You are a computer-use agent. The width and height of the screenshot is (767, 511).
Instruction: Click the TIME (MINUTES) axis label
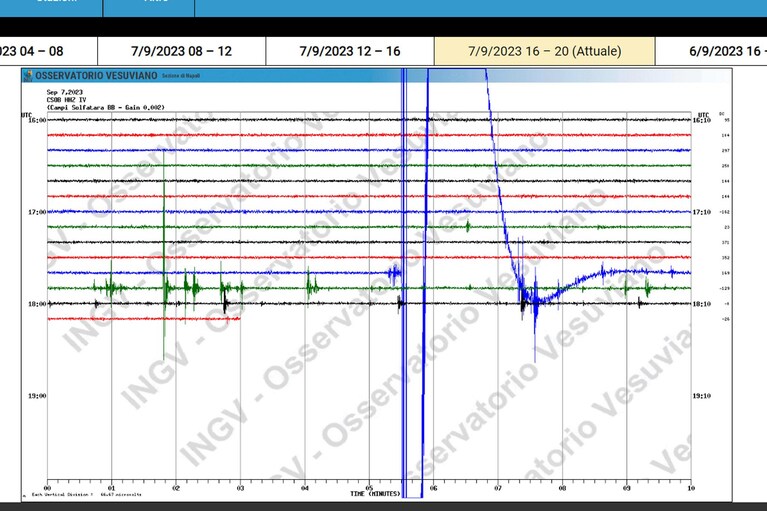click(376, 494)
